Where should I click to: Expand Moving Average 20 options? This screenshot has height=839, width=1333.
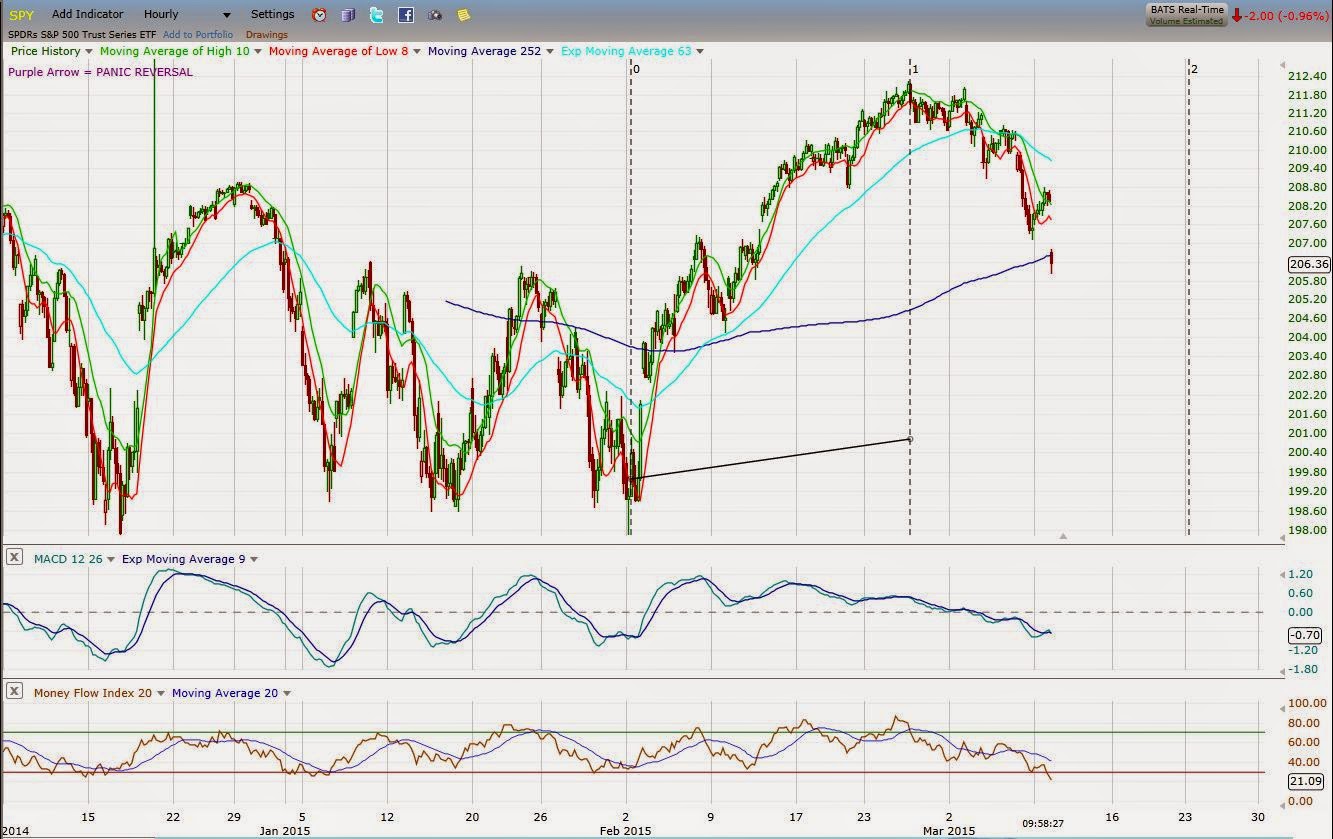[287, 693]
